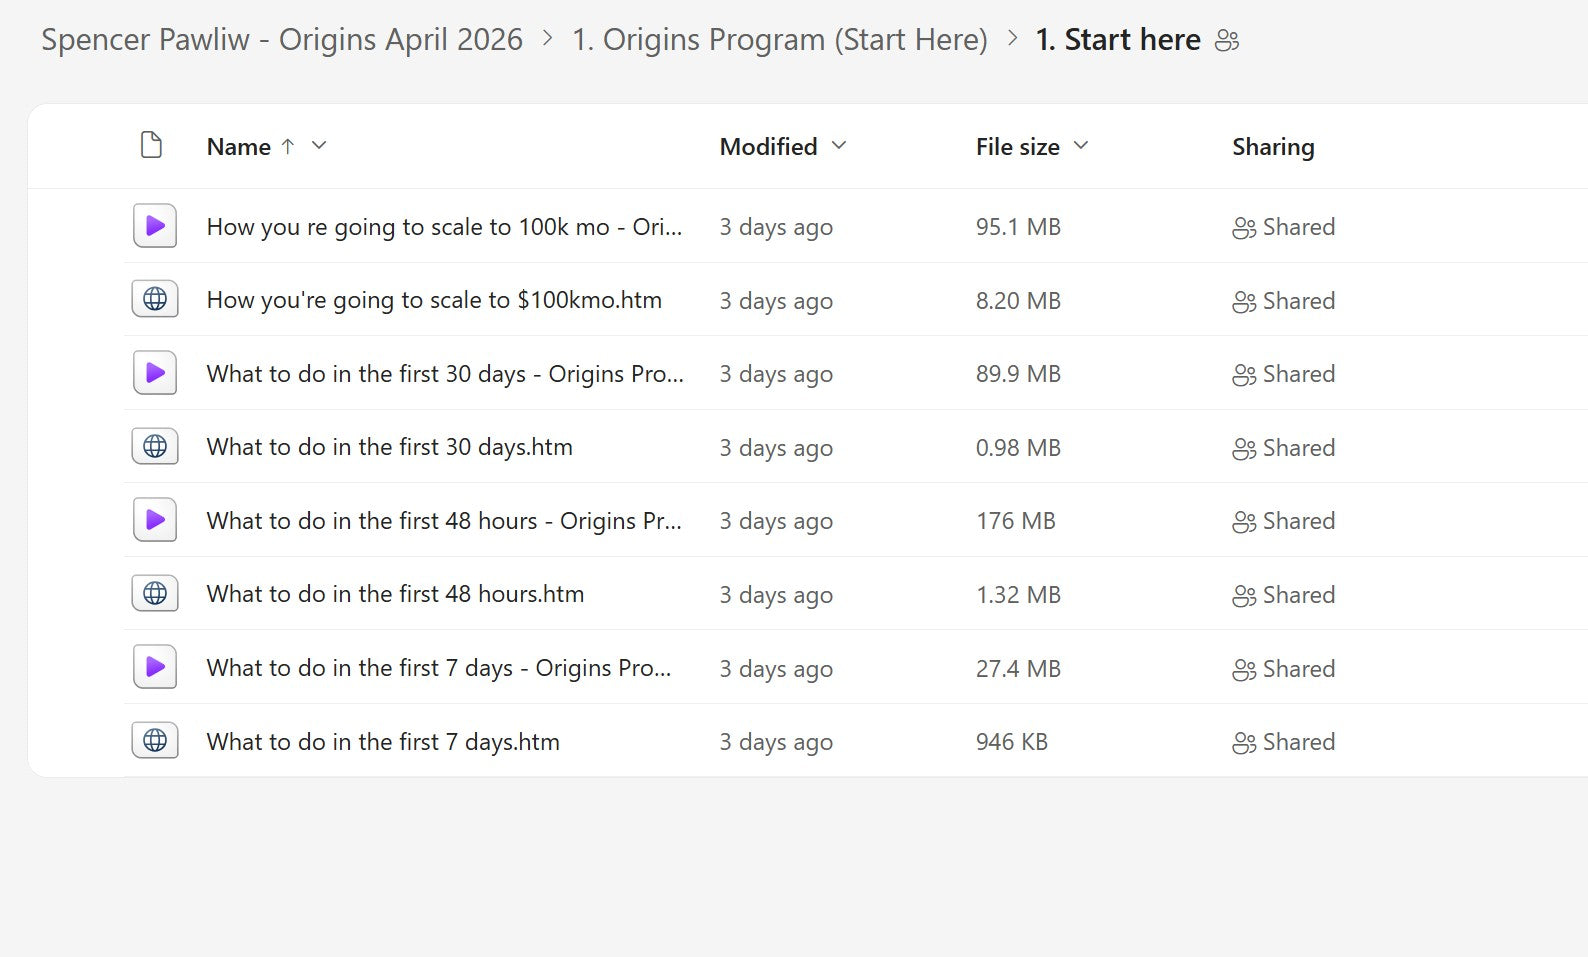The width and height of the screenshot is (1588, 957).
Task: Click file type column header icon
Action: [151, 145]
